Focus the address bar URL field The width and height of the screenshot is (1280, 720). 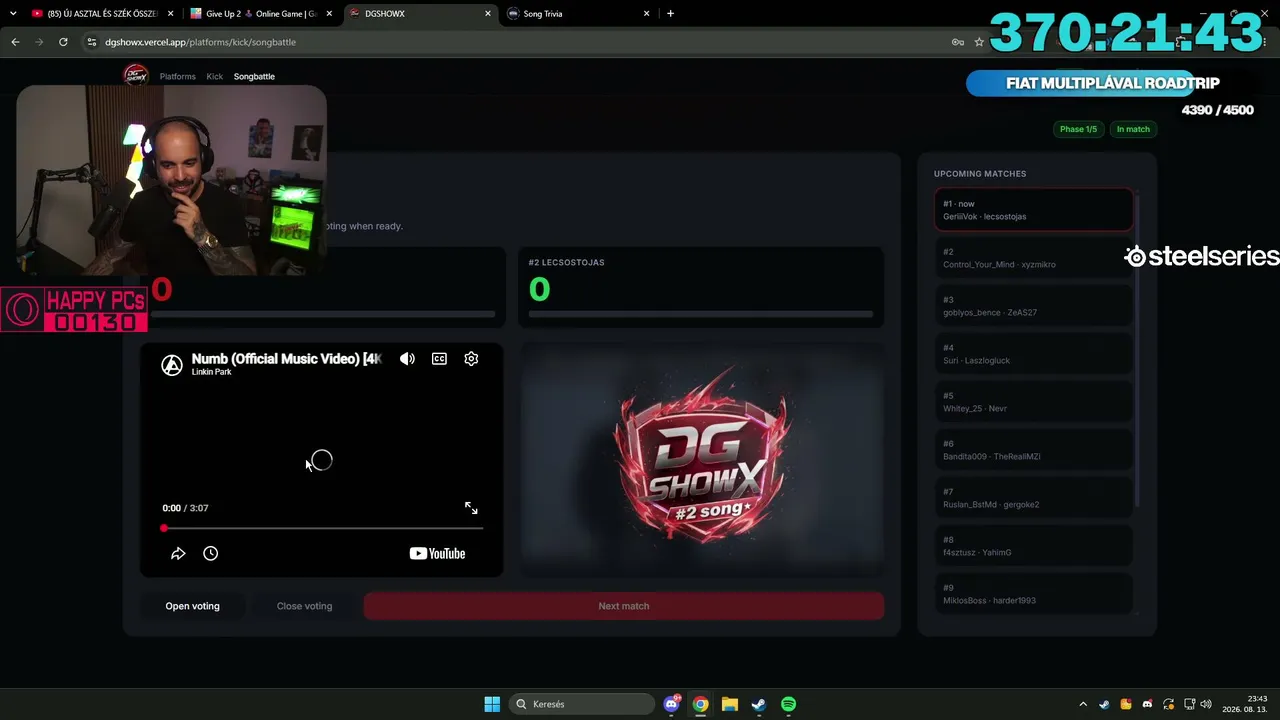pyautogui.click(x=520, y=42)
